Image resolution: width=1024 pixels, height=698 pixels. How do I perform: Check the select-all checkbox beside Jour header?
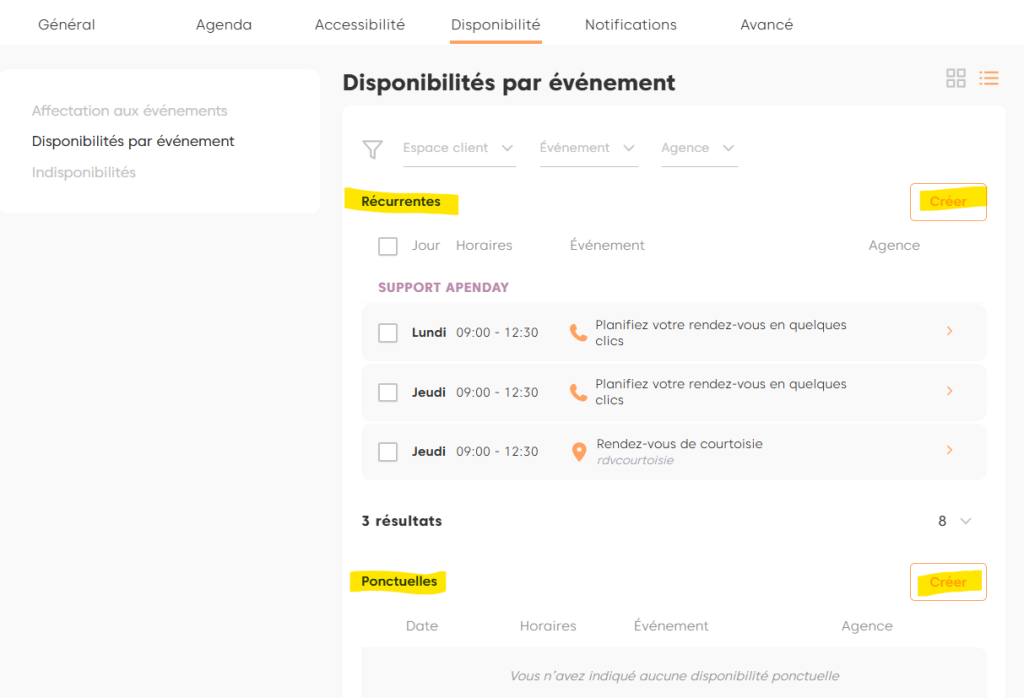pos(388,246)
